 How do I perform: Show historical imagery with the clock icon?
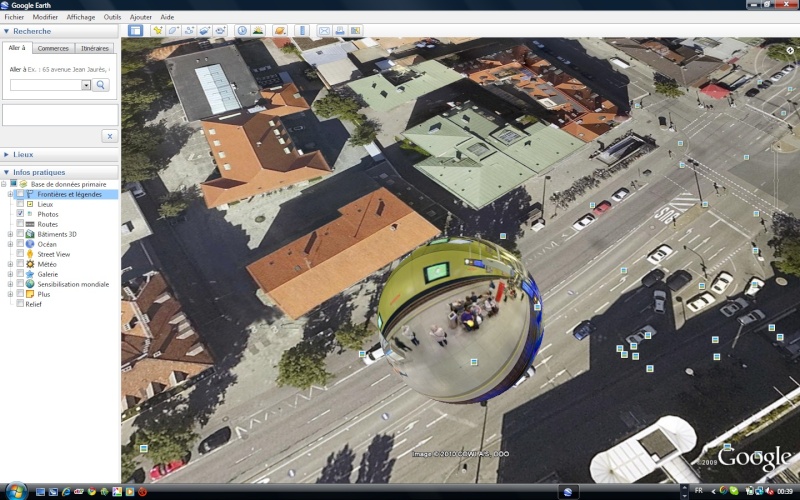click(242, 31)
